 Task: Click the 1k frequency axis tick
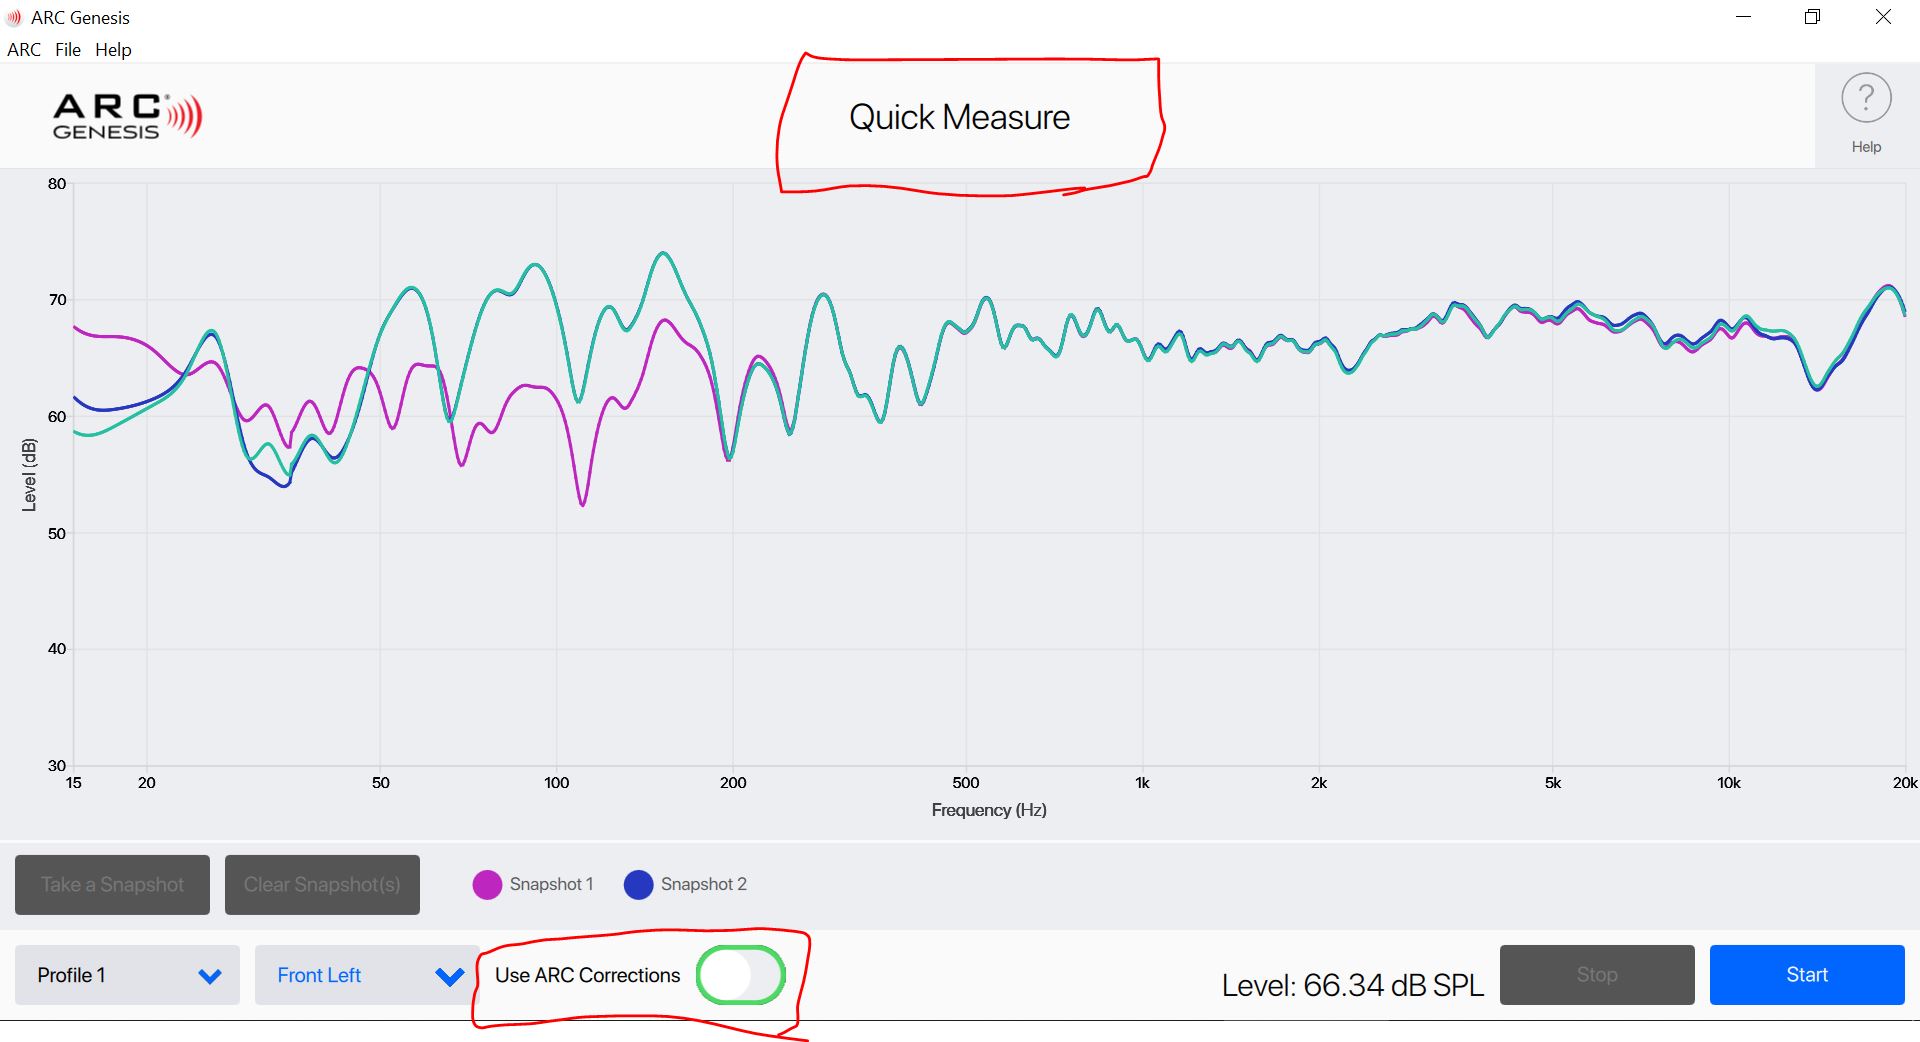point(1142,783)
